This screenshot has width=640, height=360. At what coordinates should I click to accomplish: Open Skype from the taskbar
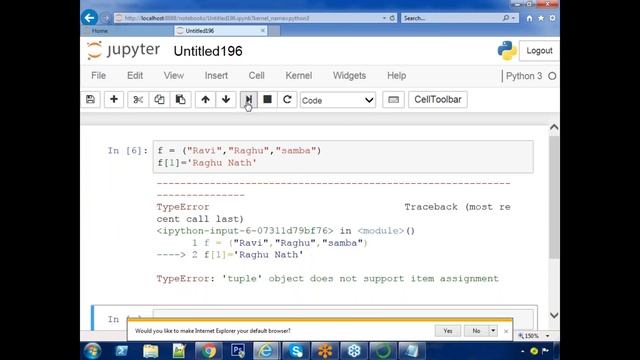[296, 351]
